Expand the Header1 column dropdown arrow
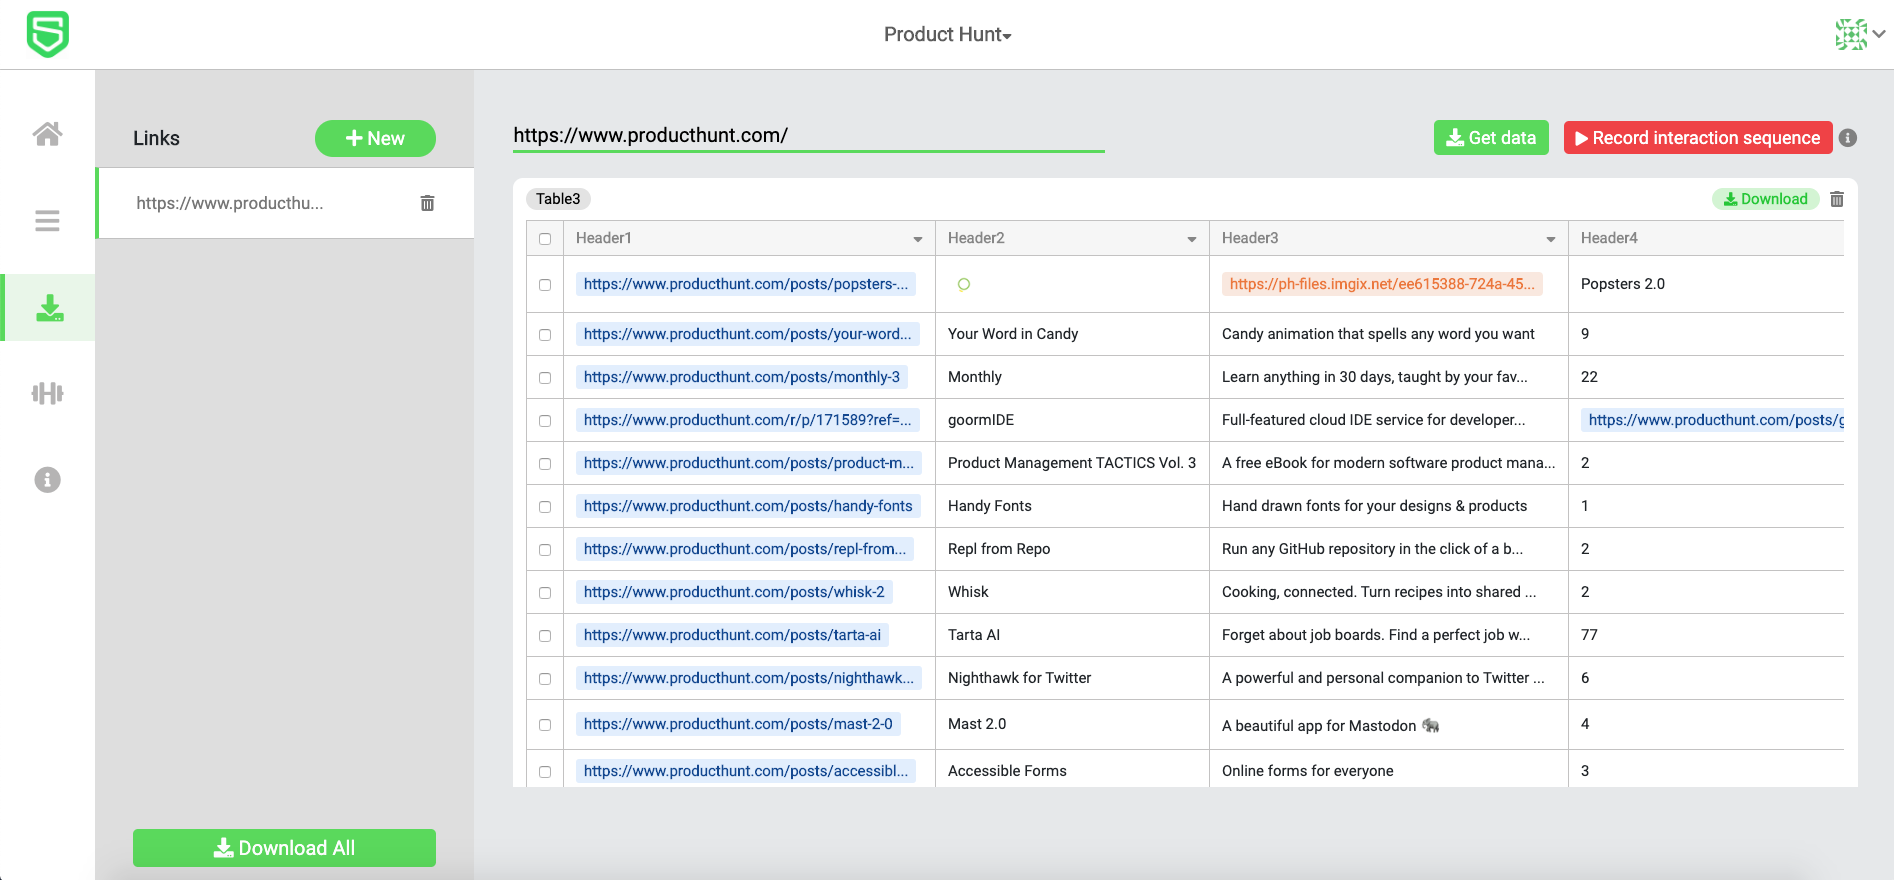Screen dimensions: 1894x880 click(x=917, y=239)
